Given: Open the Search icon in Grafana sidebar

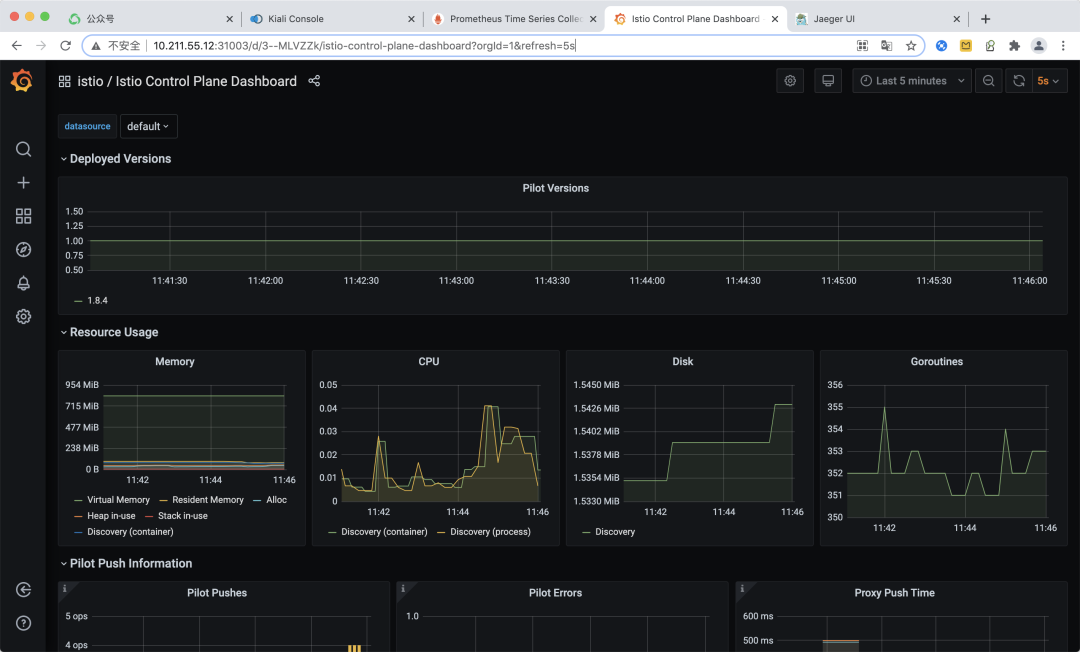Looking at the screenshot, I should [x=23, y=149].
